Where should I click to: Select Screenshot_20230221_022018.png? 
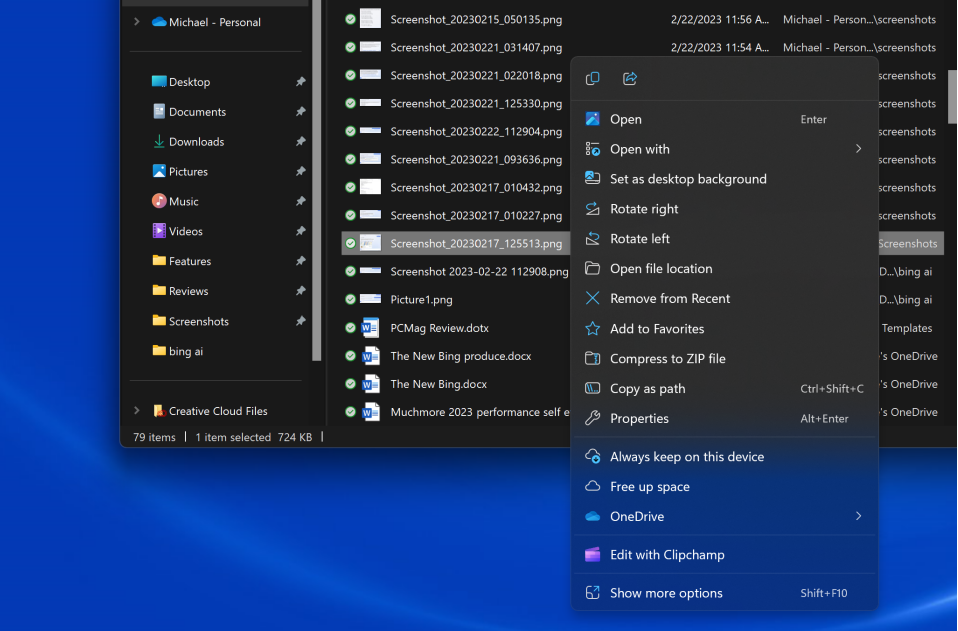point(476,76)
